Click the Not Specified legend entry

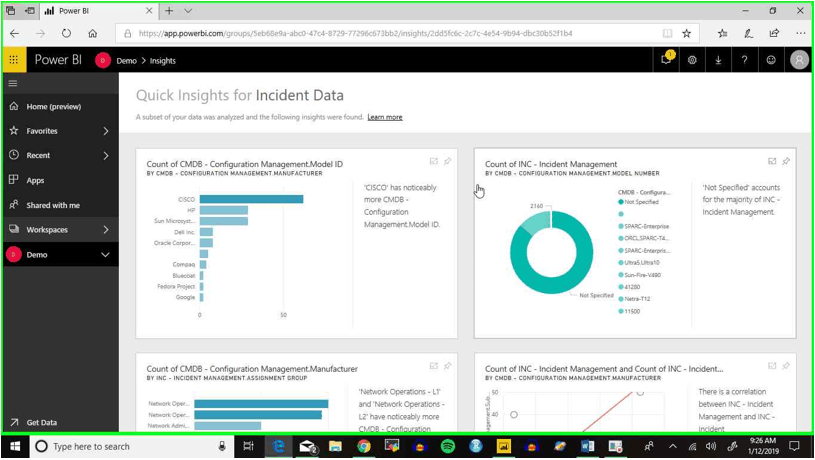(x=638, y=202)
